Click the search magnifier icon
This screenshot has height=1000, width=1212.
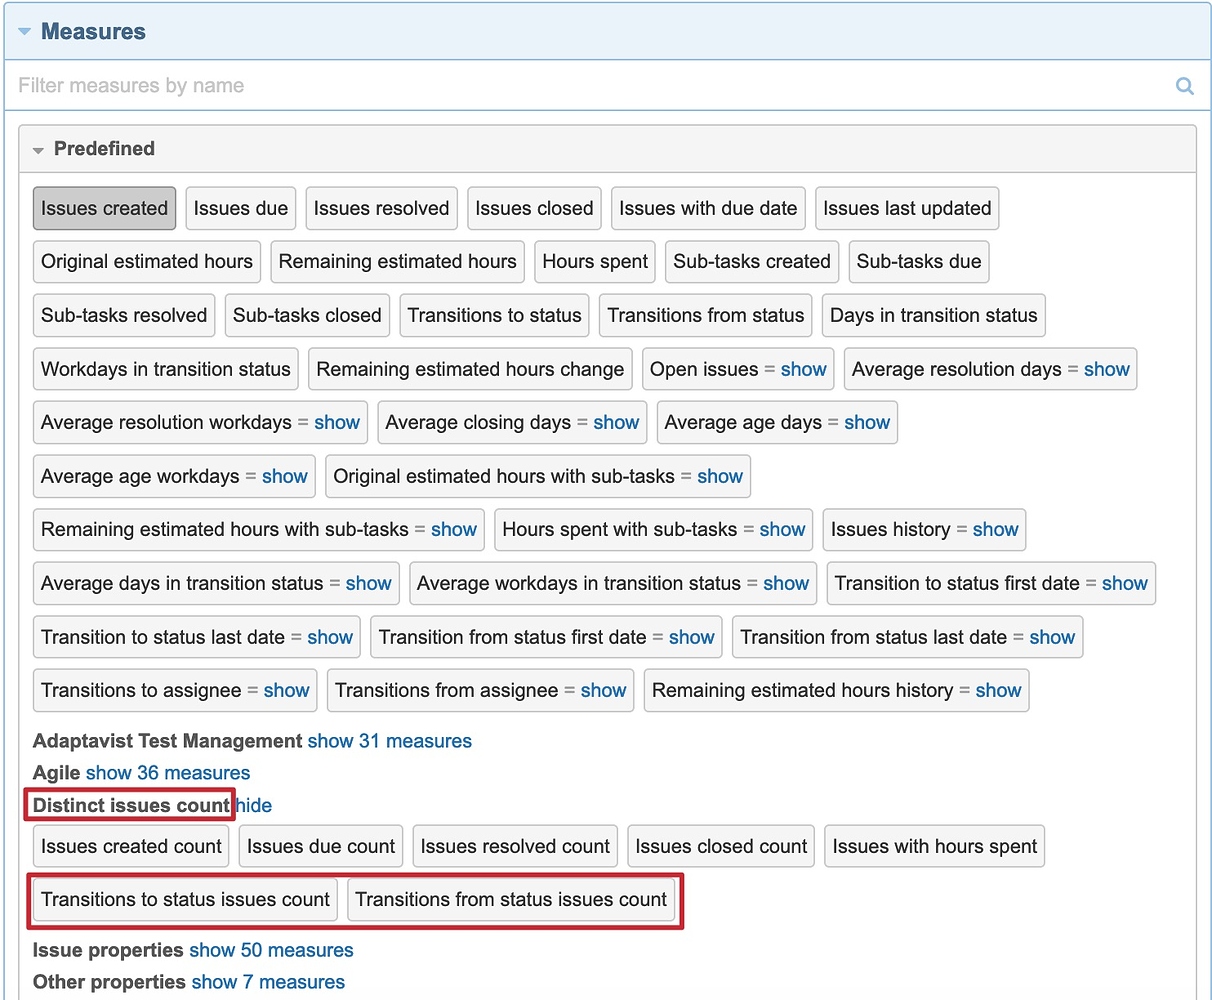(1184, 85)
